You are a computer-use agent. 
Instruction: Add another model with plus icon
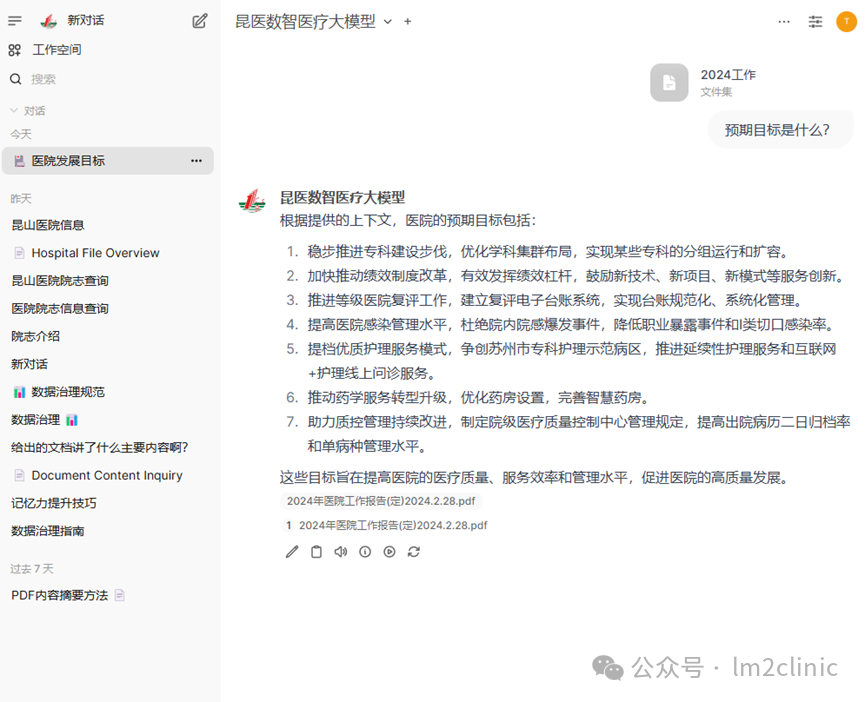[408, 22]
